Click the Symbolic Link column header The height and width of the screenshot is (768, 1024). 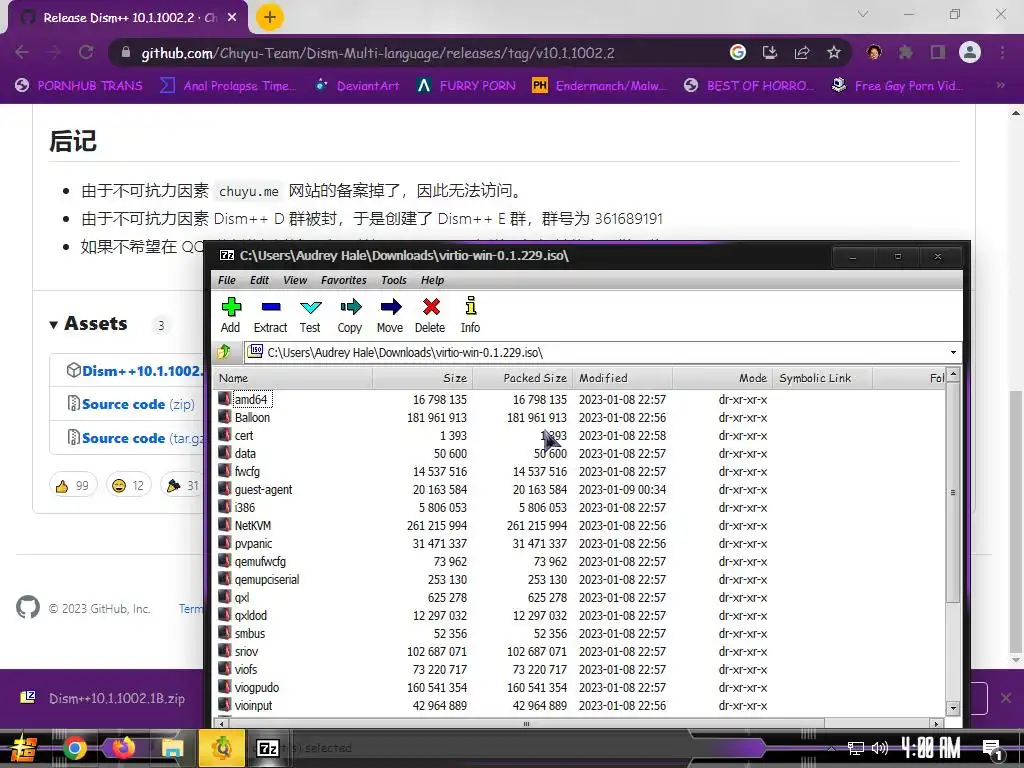[x=822, y=378]
